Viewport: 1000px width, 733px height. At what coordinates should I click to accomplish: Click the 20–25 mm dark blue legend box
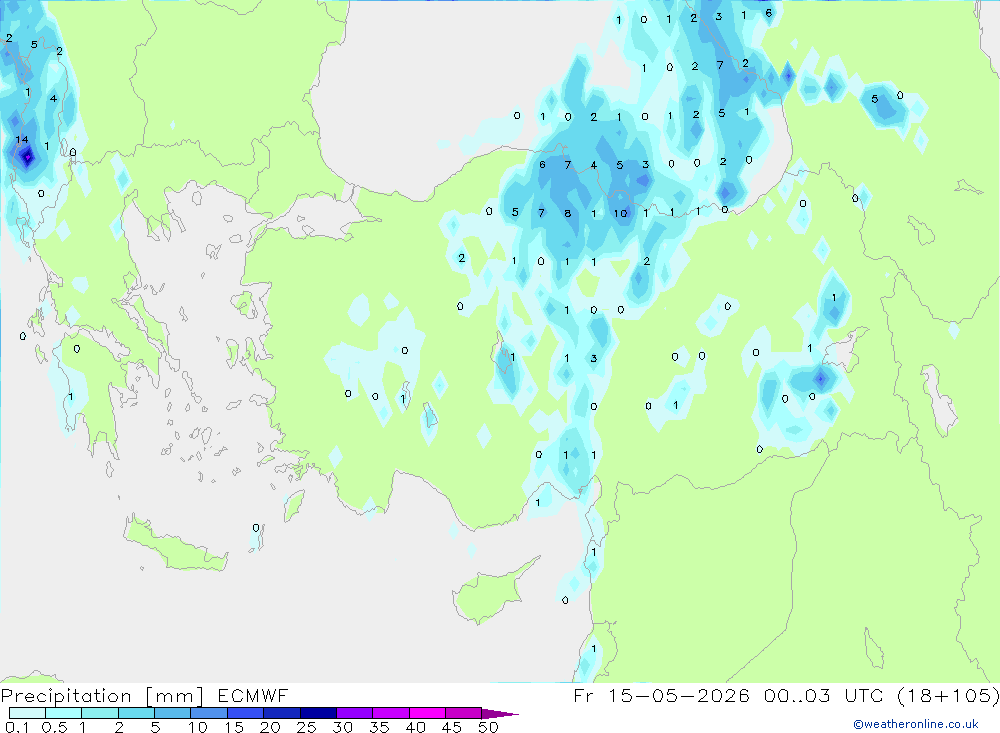coord(281,713)
